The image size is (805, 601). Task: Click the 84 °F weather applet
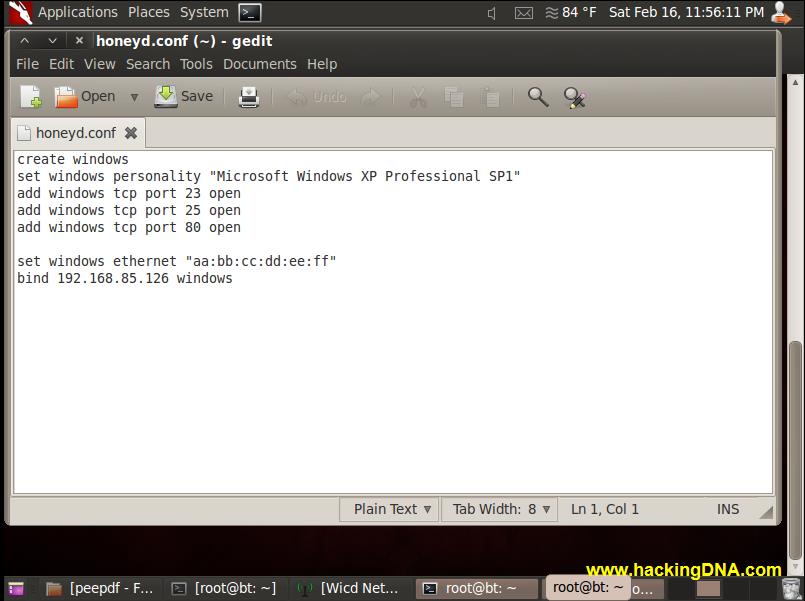570,12
